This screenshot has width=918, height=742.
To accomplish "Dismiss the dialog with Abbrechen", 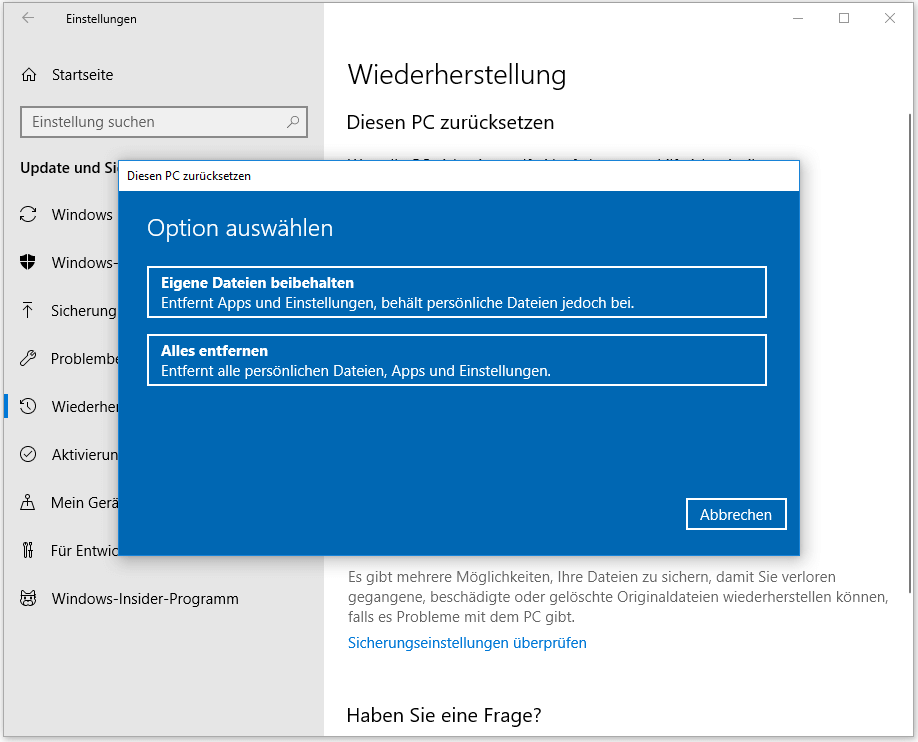I will click(736, 514).
